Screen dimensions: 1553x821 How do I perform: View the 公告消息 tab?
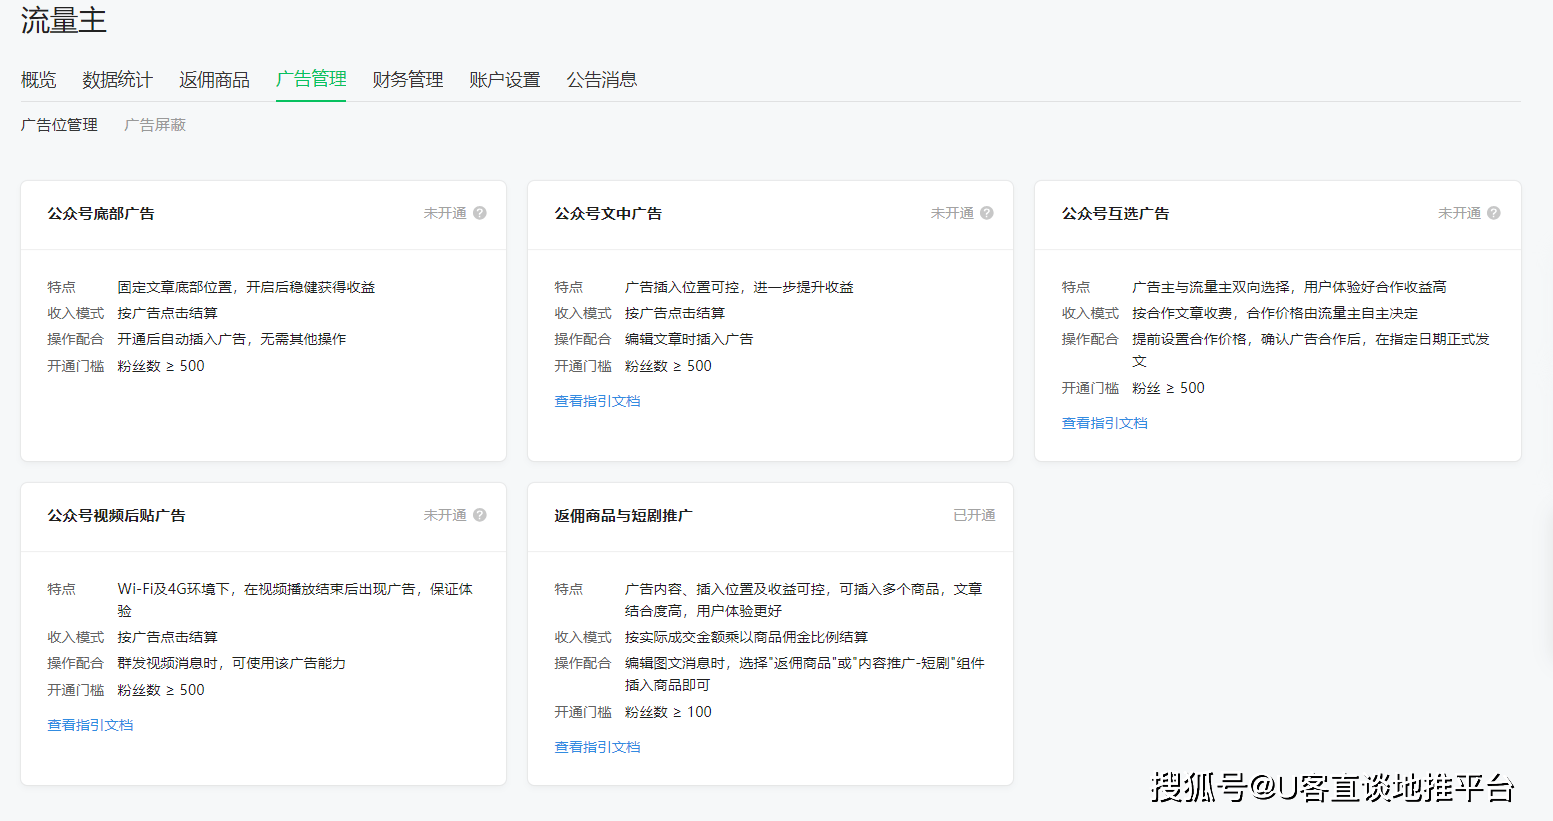point(602,80)
